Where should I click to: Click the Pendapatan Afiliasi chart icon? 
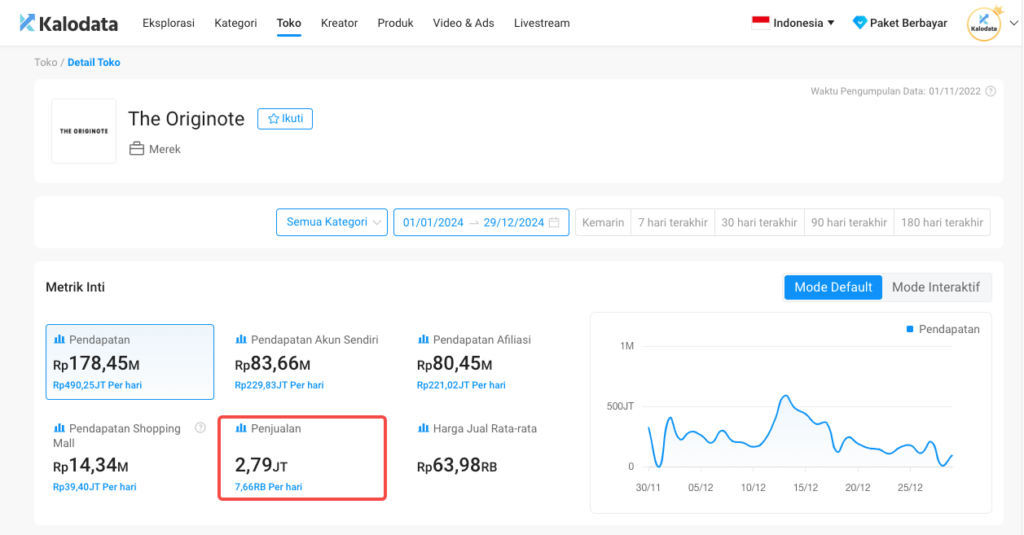pos(423,340)
